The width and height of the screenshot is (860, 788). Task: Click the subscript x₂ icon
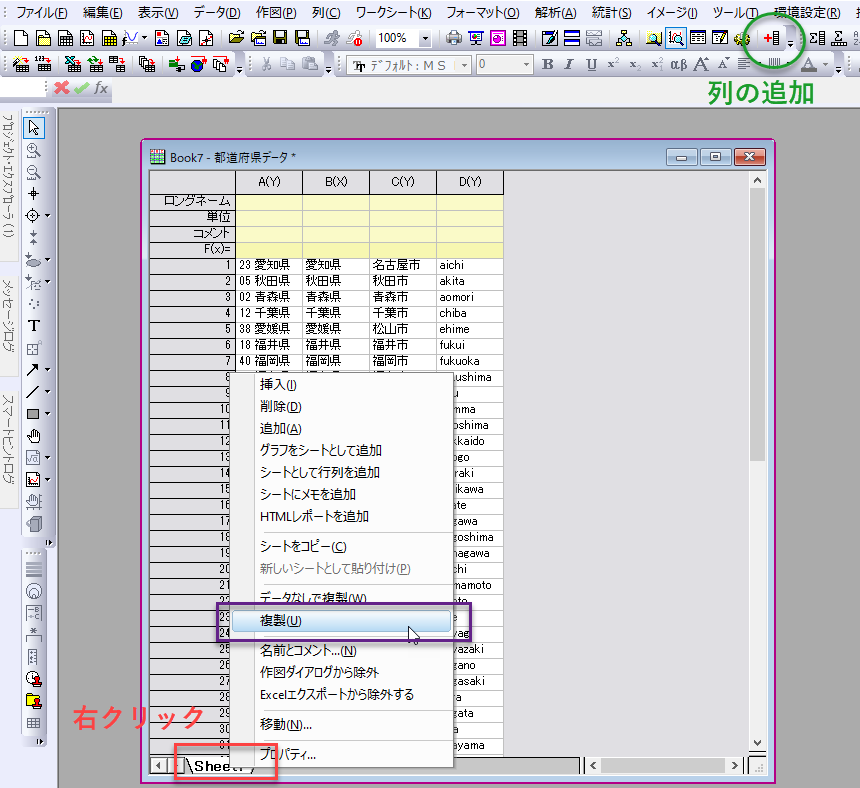click(x=635, y=65)
